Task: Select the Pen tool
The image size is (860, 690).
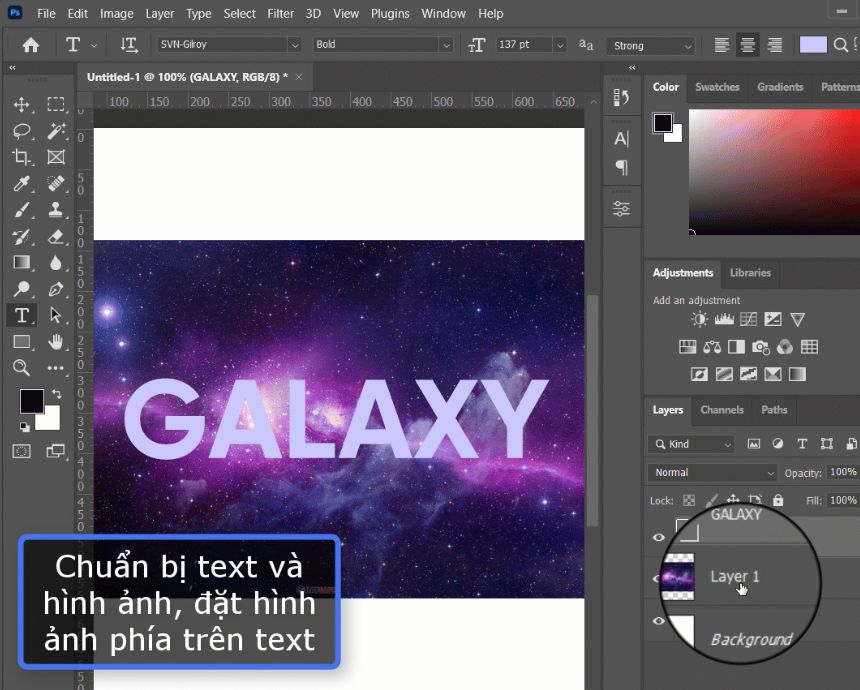Action: point(55,289)
